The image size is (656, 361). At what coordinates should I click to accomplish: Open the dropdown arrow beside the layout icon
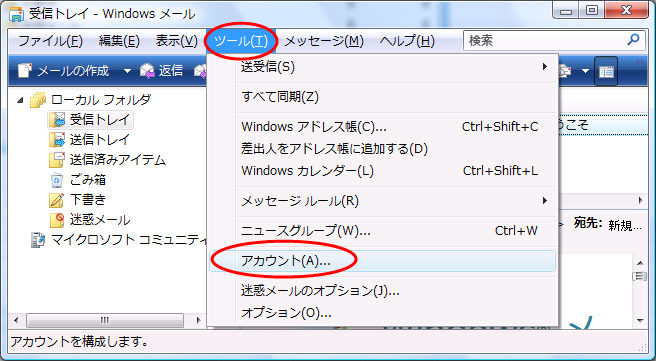pyautogui.click(x=585, y=71)
